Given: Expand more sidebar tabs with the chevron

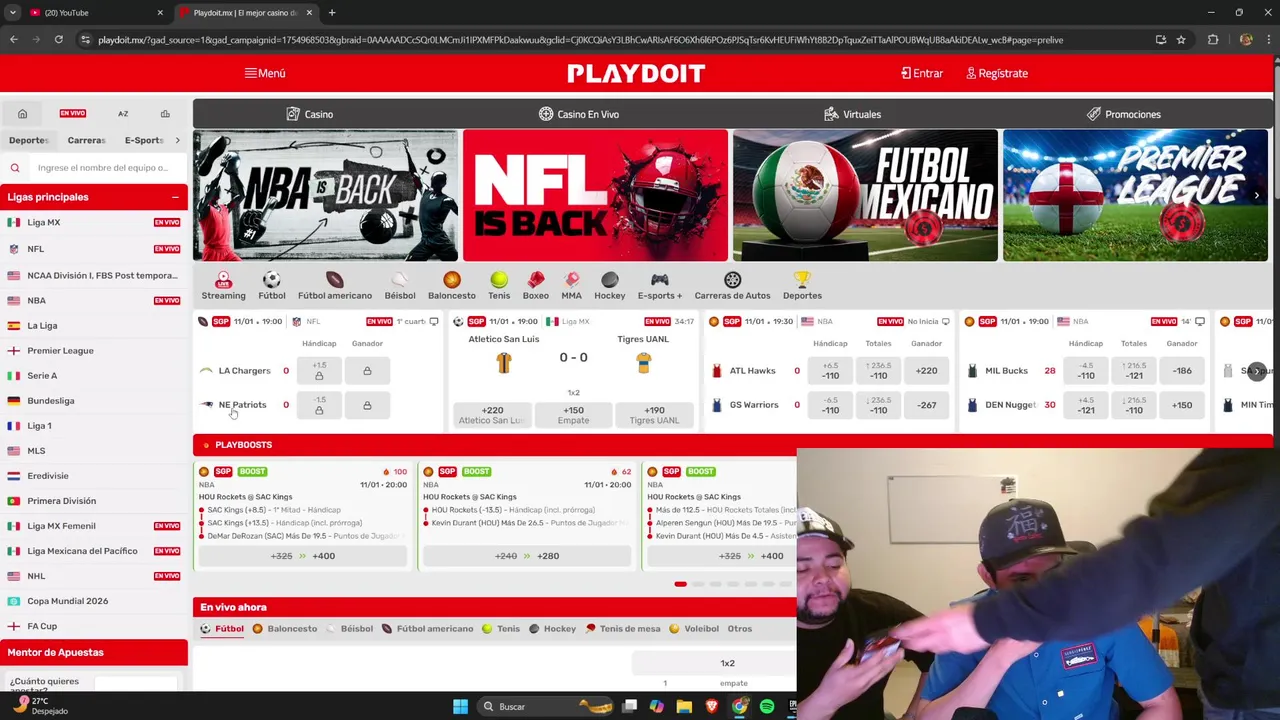Looking at the screenshot, I should [177, 141].
